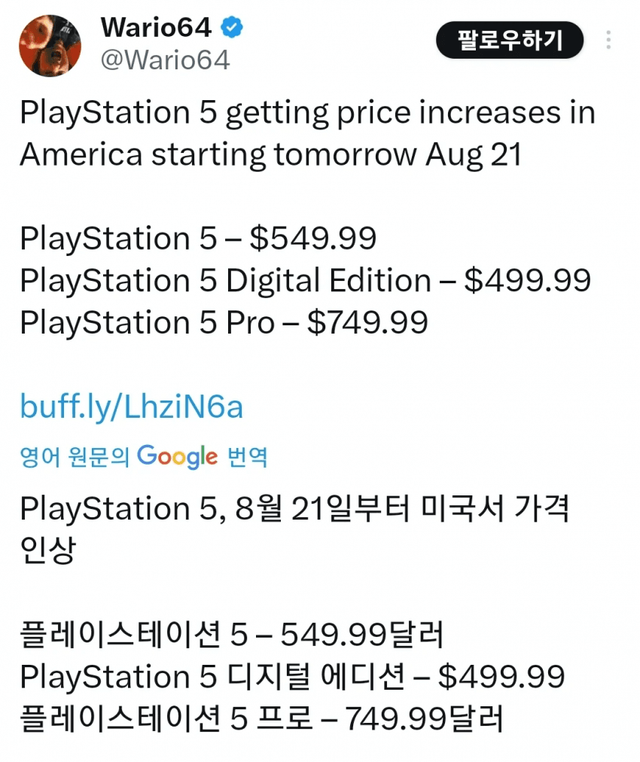
Task: Click the "디지털 에디션 – $499.99" translated line
Action: click(x=292, y=676)
